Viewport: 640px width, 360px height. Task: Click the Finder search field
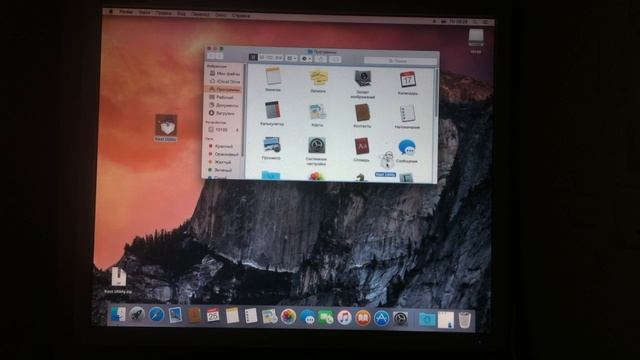click(x=400, y=61)
